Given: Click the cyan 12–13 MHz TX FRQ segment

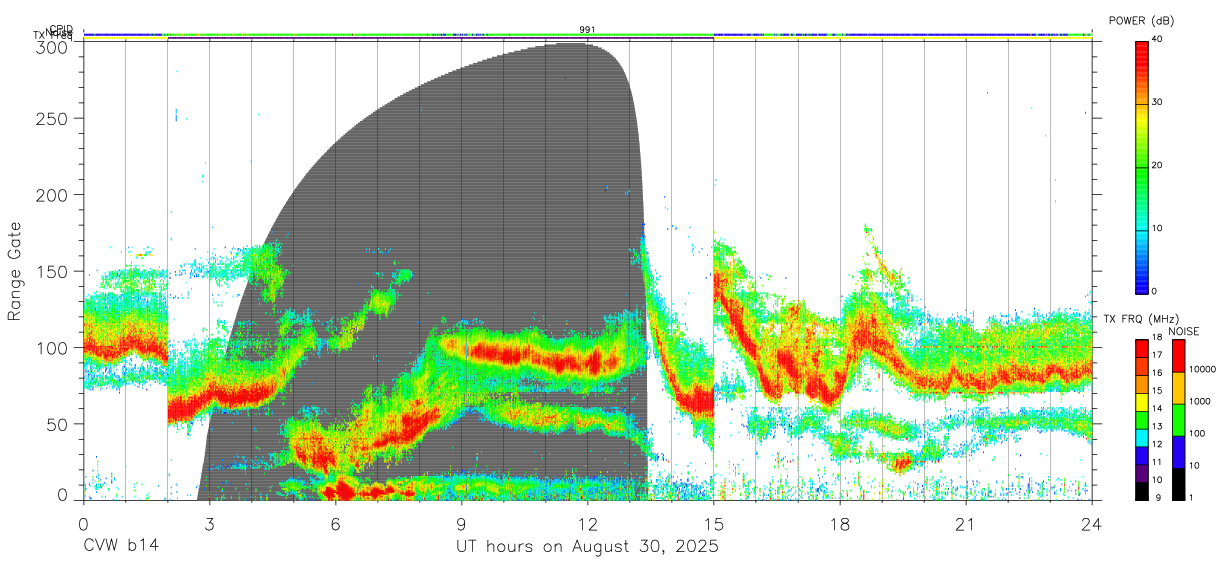Looking at the screenshot, I should click(1142, 437).
